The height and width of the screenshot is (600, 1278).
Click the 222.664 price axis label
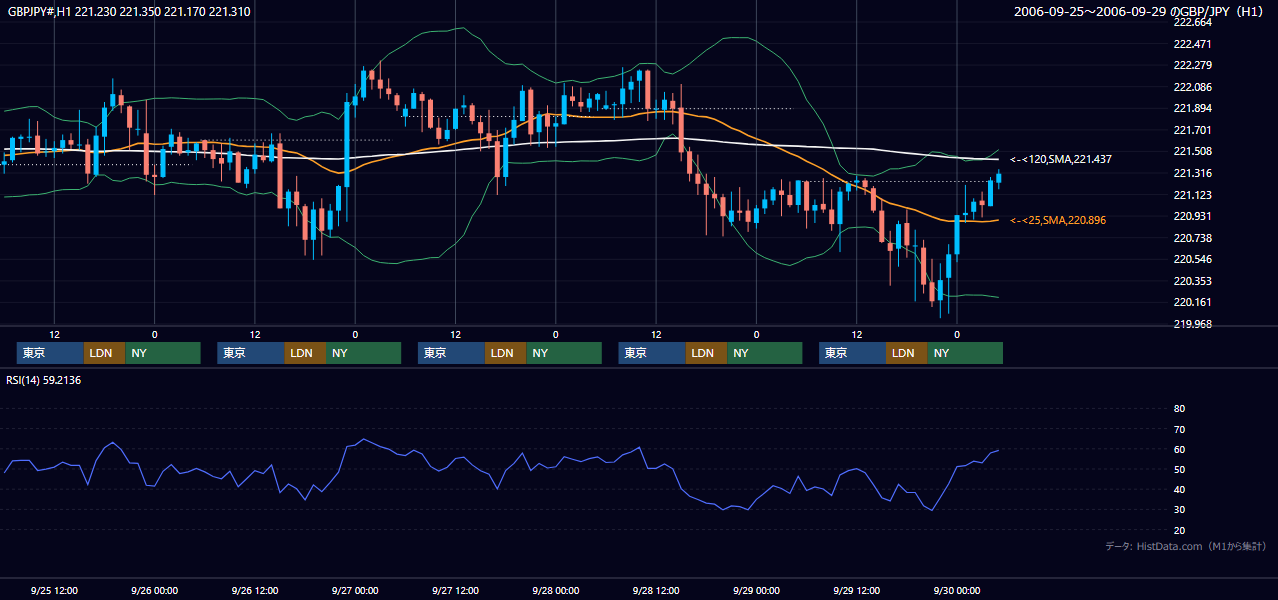(x=1192, y=22)
